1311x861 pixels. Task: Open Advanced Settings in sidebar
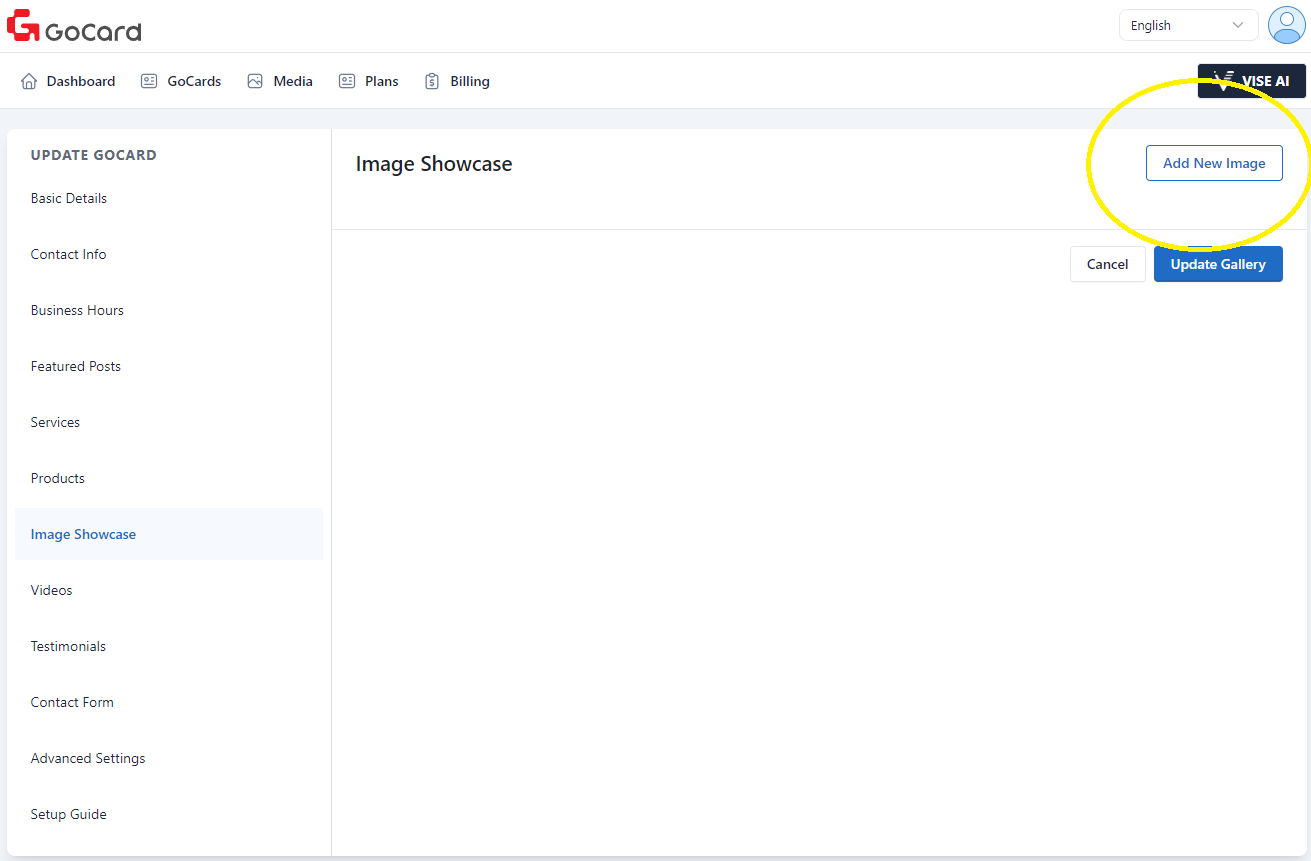pyautogui.click(x=88, y=758)
